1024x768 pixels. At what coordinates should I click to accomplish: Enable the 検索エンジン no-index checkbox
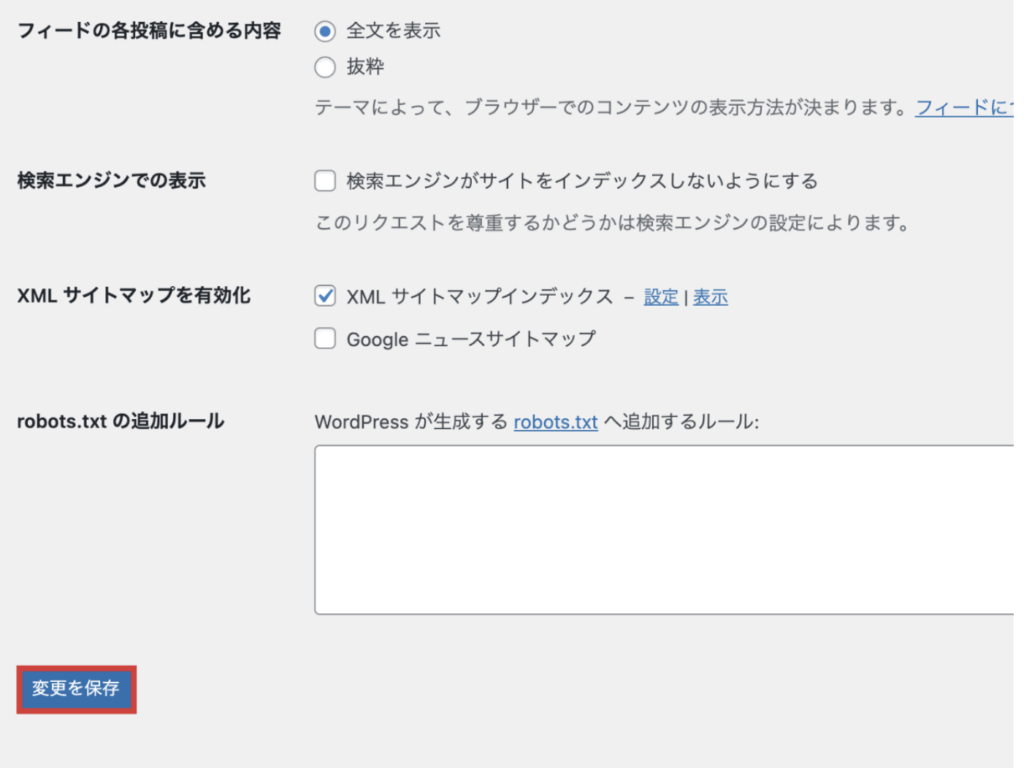coord(325,181)
